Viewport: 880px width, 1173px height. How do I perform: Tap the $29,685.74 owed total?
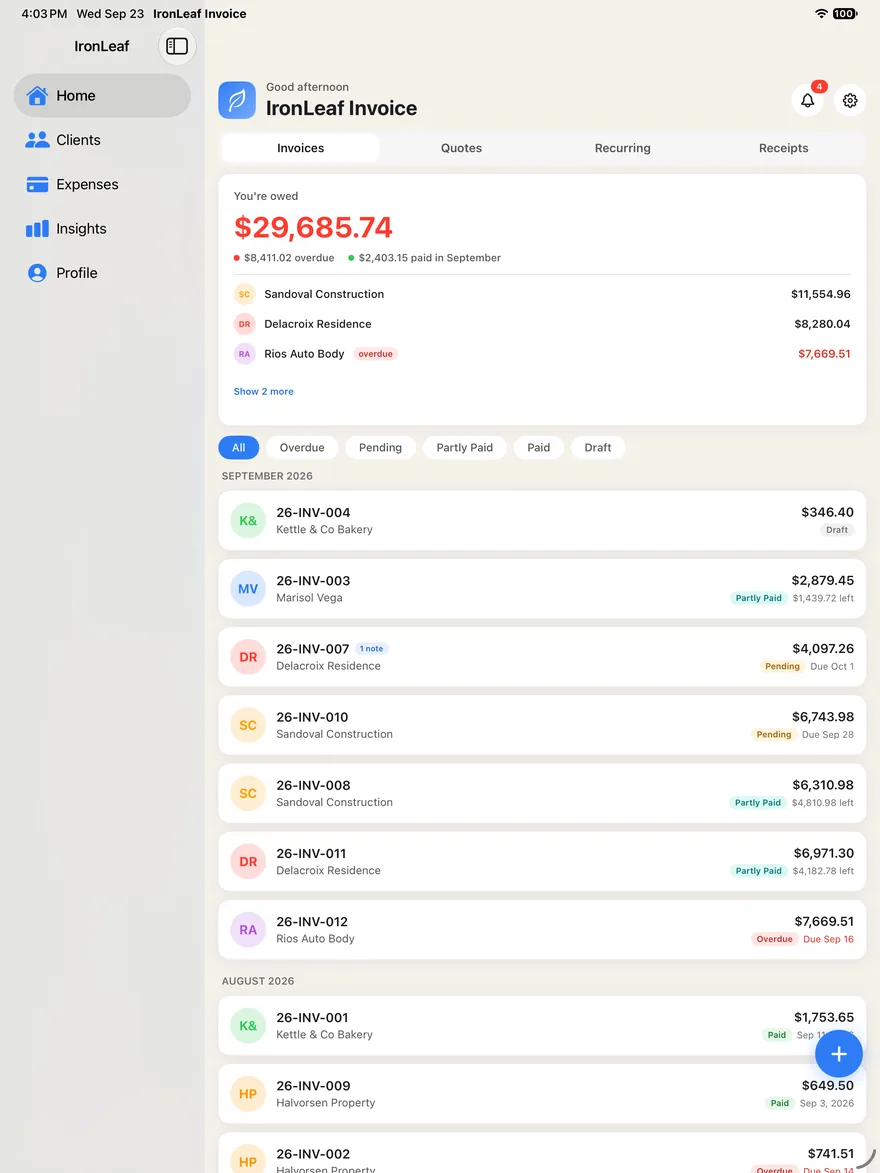pos(313,227)
